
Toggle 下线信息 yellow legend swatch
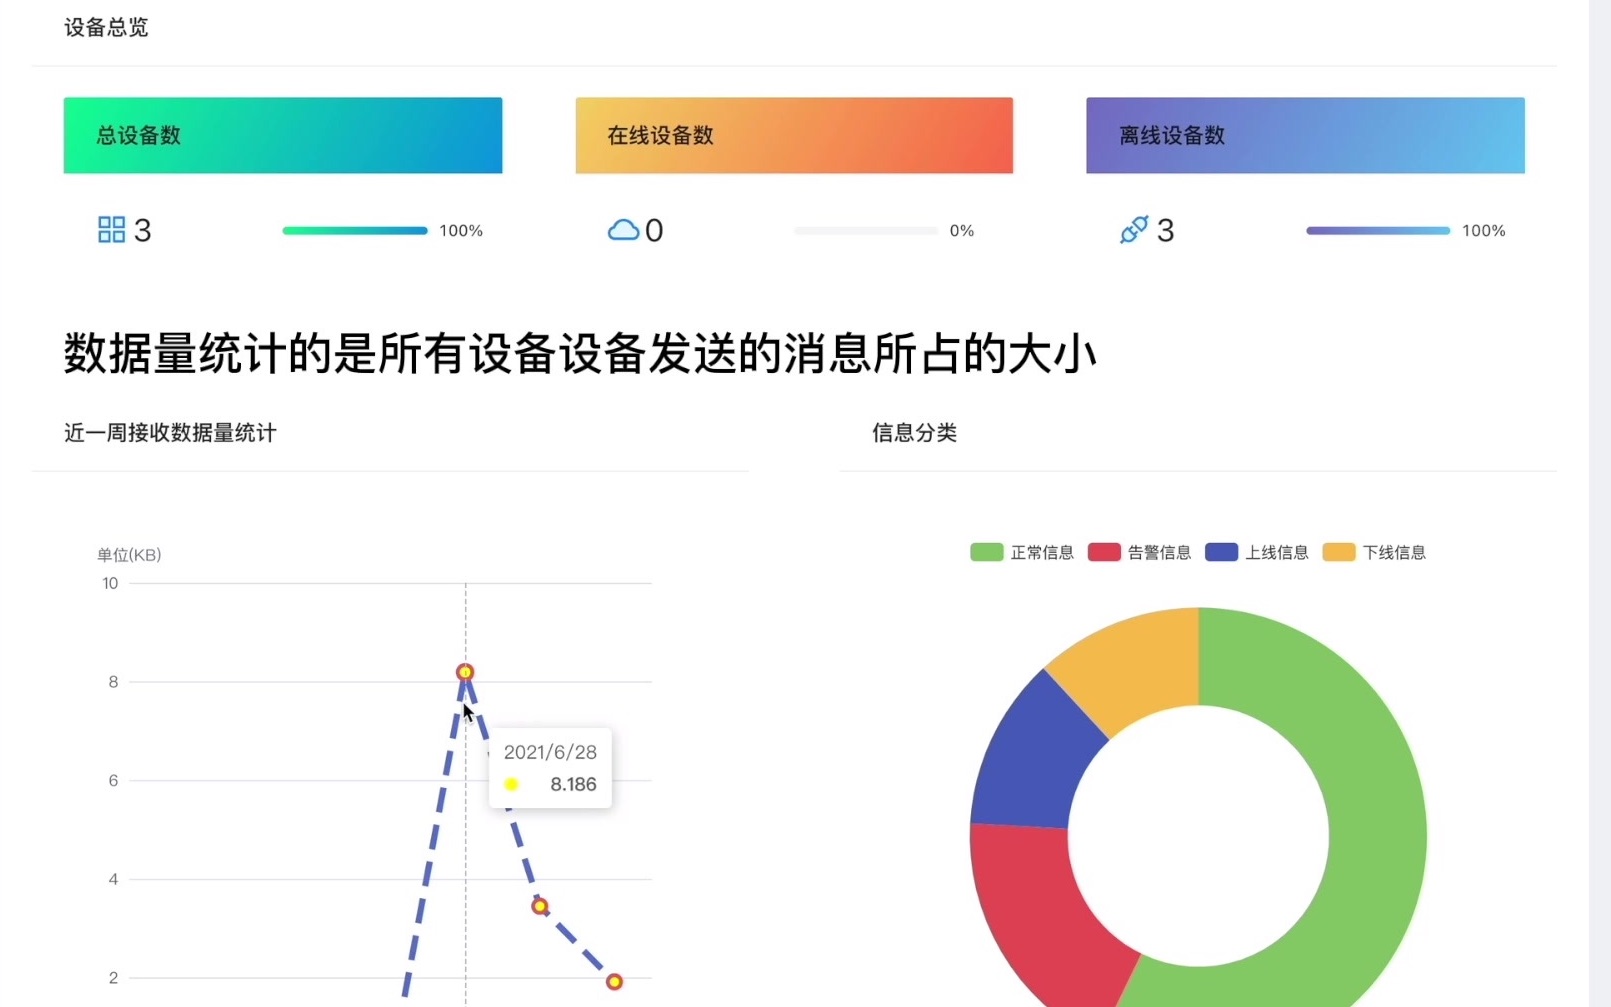(1339, 552)
